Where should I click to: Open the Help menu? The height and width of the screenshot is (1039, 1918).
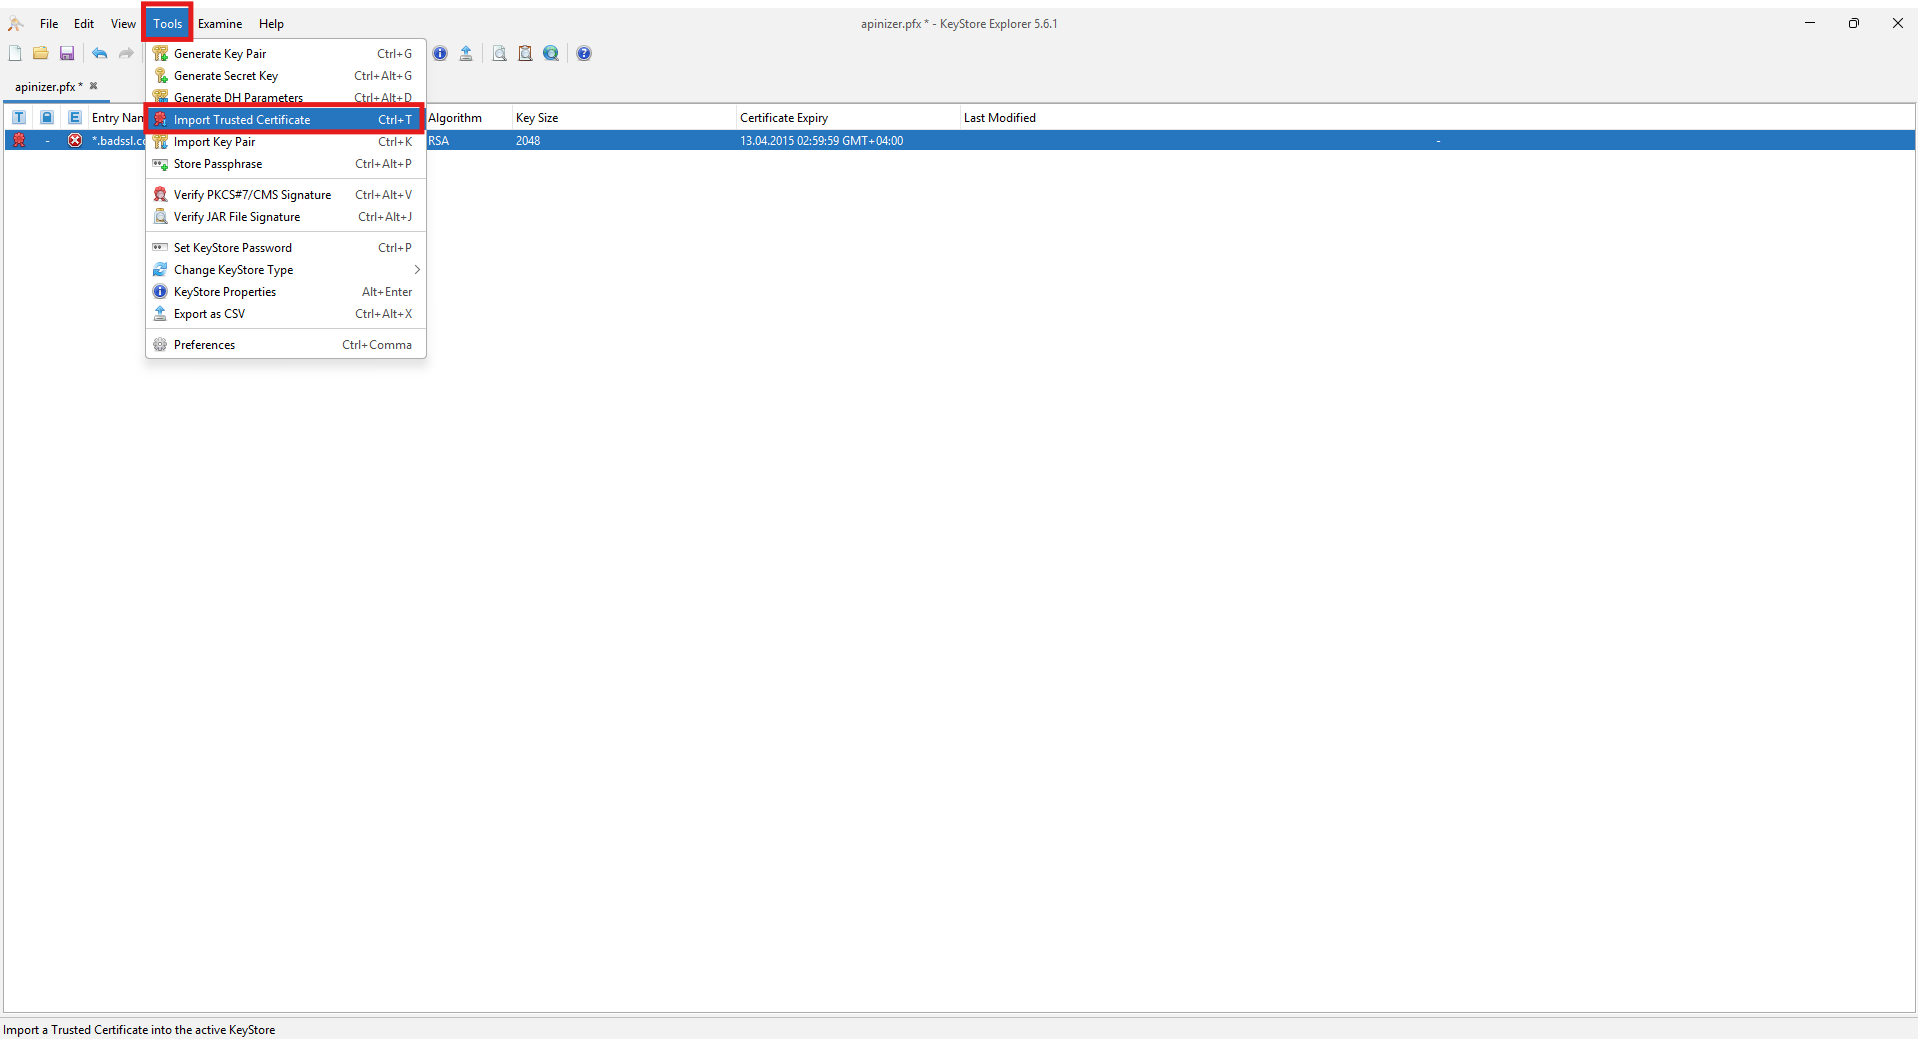(x=271, y=24)
